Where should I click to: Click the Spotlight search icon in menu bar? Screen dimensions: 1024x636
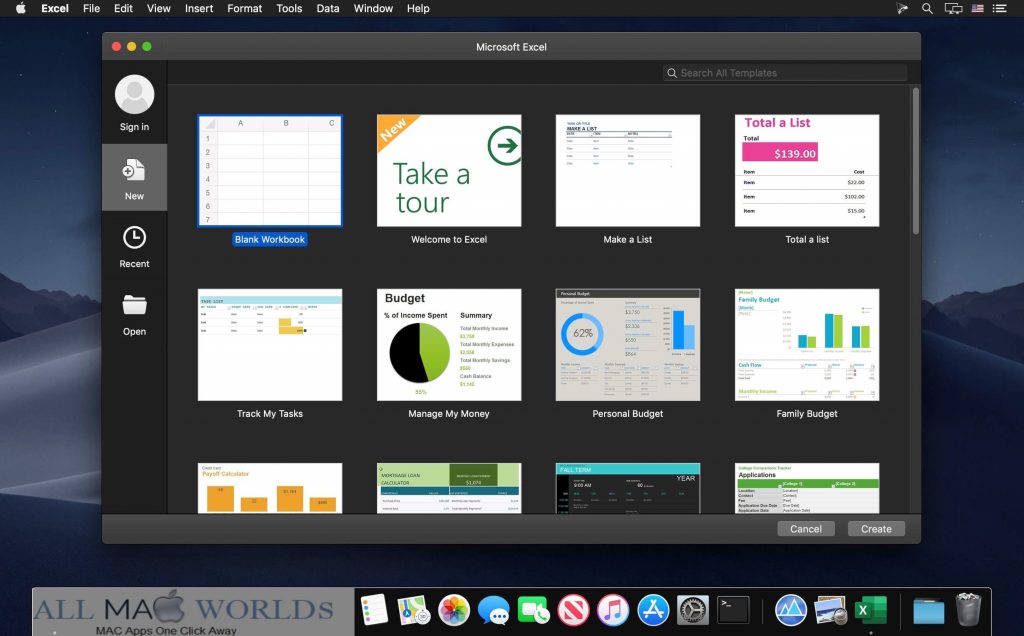pos(927,8)
